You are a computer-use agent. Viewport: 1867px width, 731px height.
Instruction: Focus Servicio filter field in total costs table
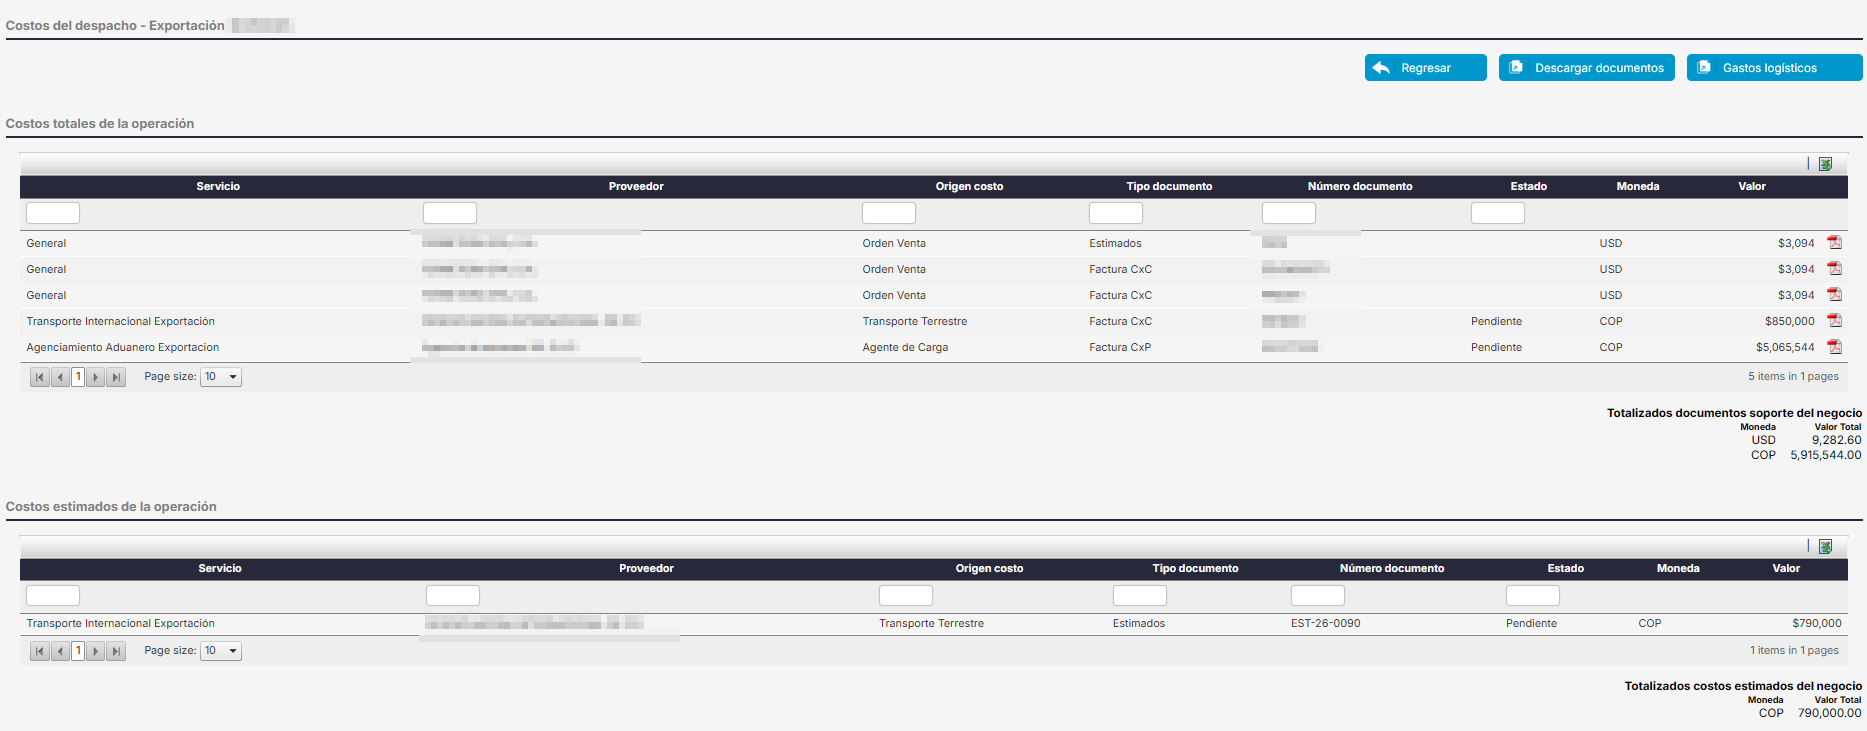(53, 213)
